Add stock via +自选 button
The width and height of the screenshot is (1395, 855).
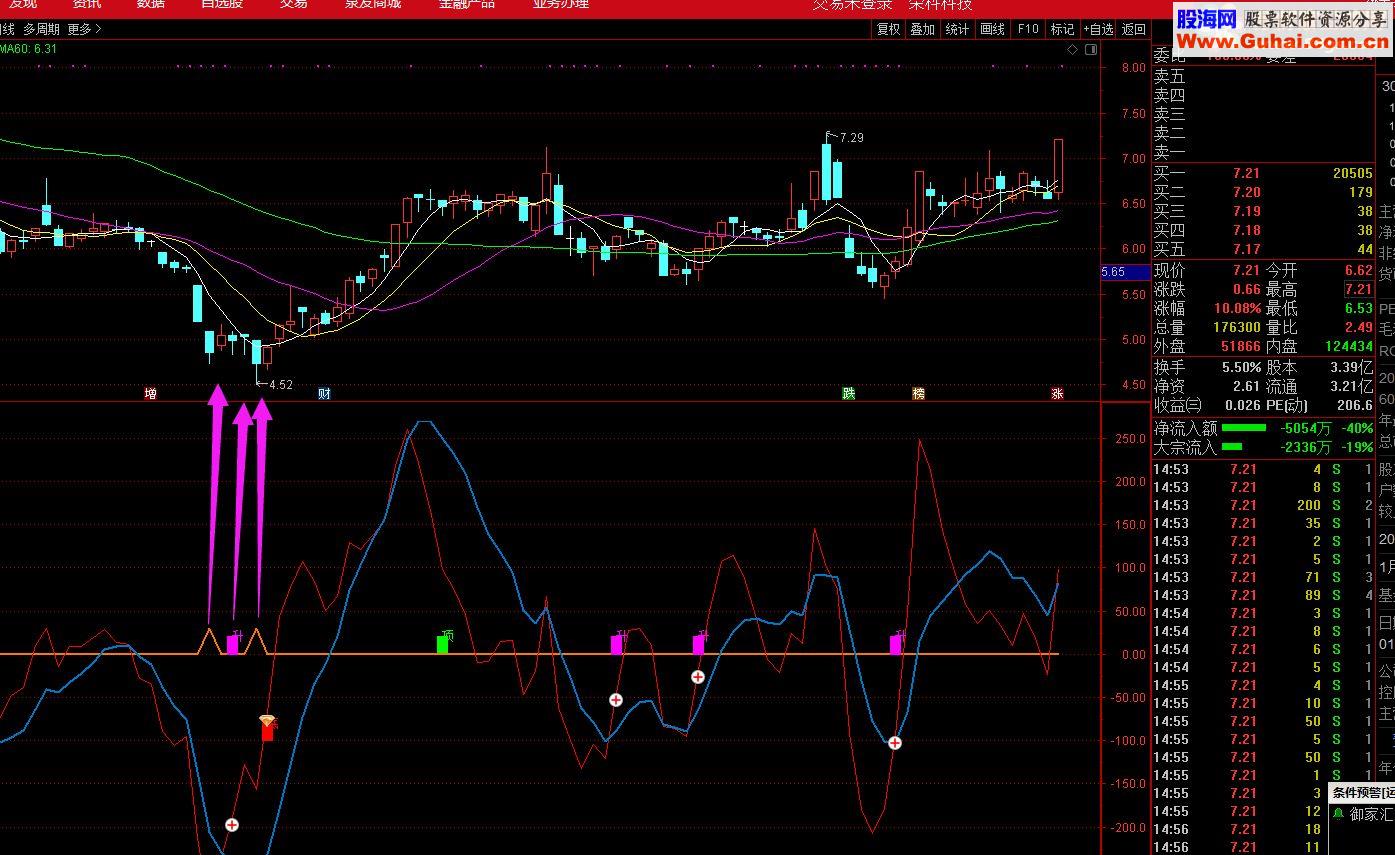pos(1098,29)
